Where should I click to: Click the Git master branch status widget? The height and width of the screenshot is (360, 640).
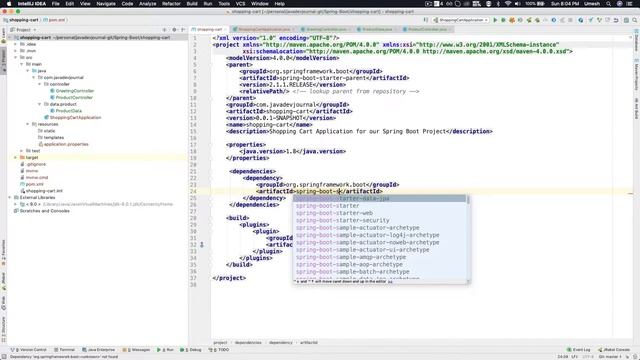point(610,357)
